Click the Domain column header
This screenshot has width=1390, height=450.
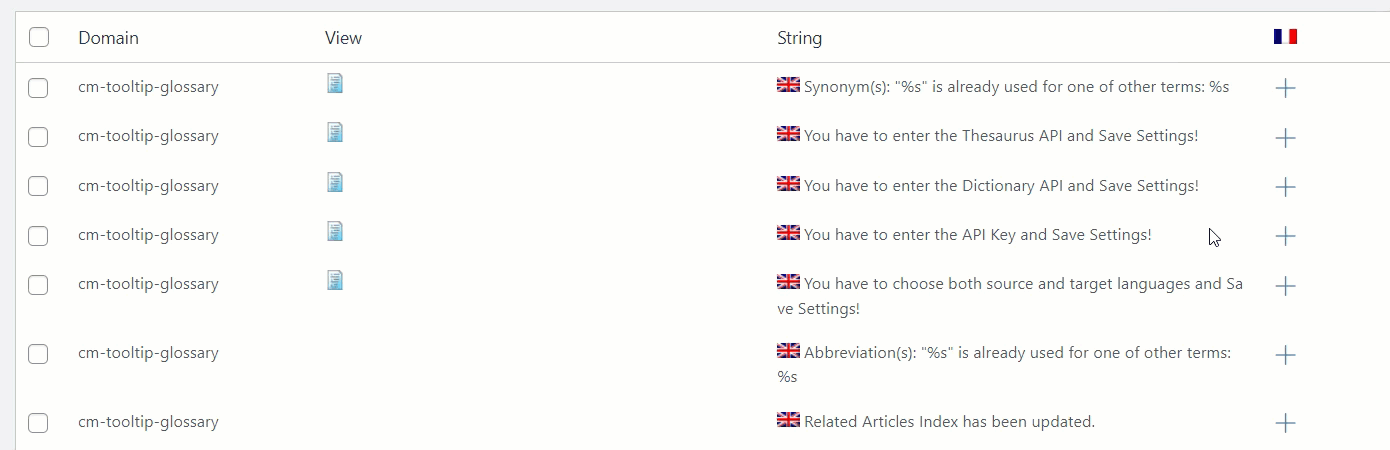tap(108, 38)
